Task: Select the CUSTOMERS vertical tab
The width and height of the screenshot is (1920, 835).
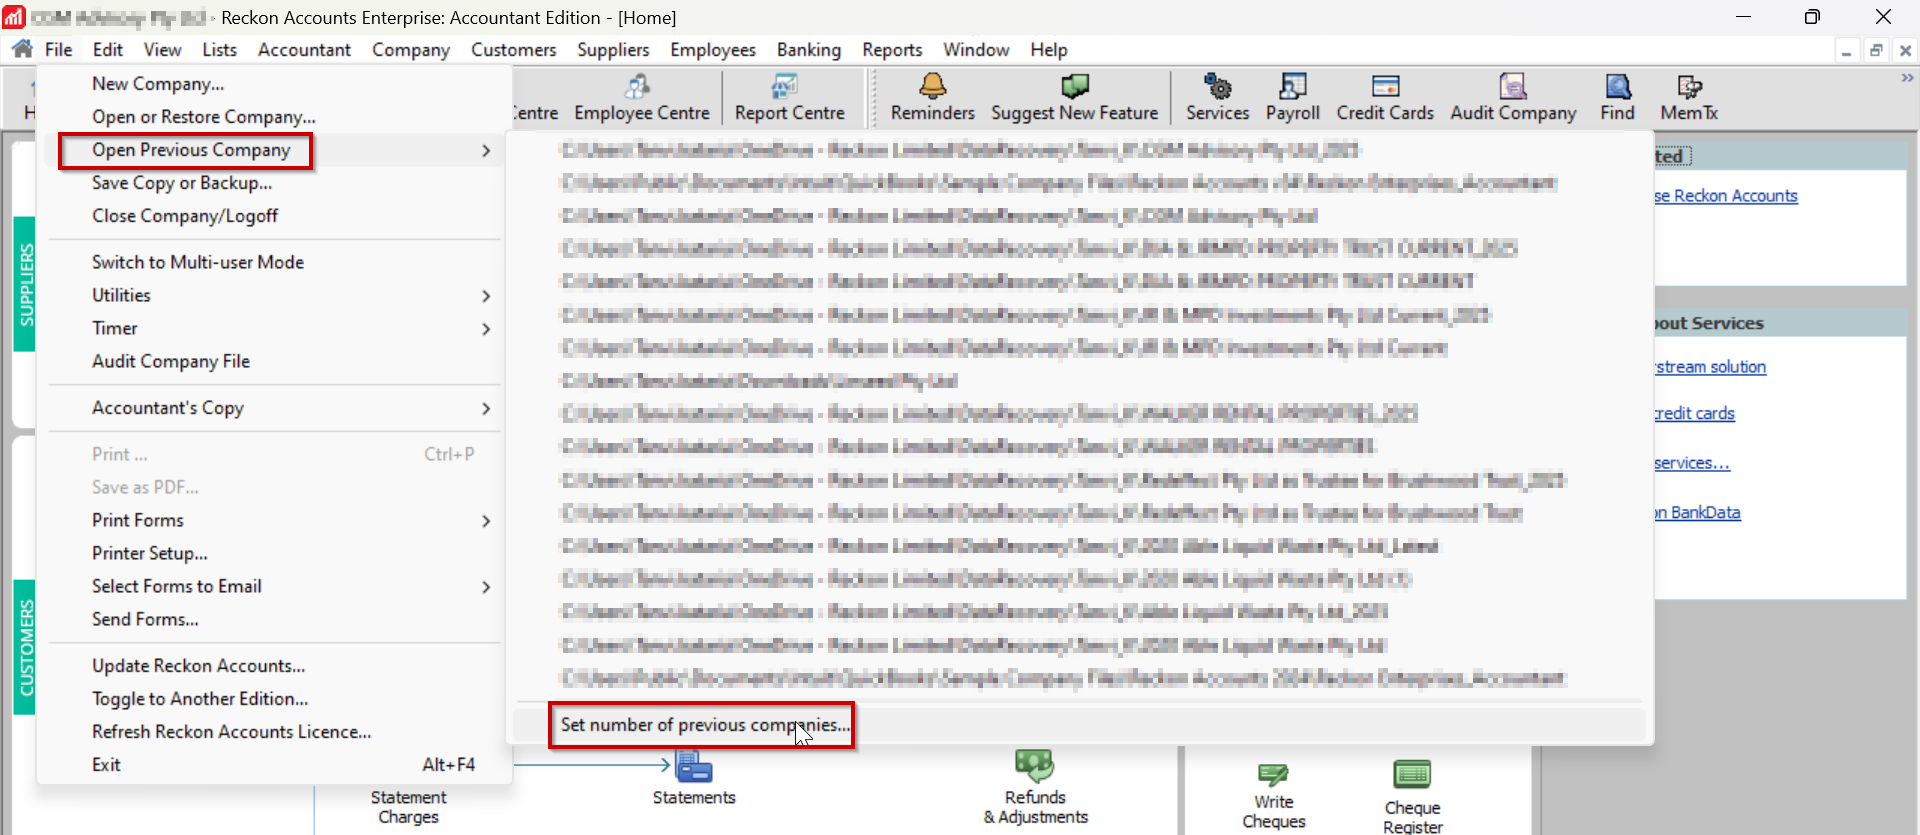Action: pyautogui.click(x=25, y=647)
